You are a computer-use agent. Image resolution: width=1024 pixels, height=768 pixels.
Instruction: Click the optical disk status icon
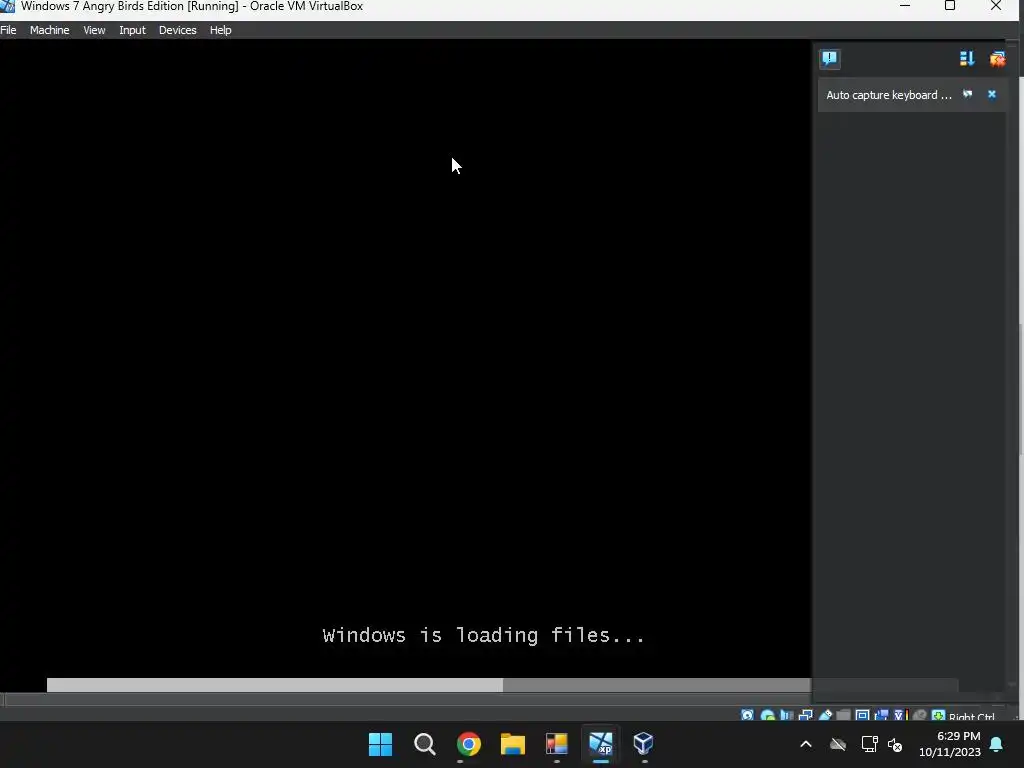pos(768,716)
